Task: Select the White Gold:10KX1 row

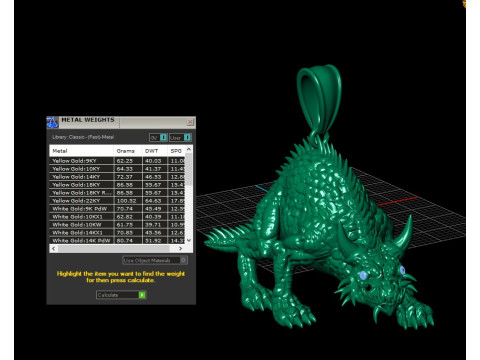Action: tap(117, 217)
